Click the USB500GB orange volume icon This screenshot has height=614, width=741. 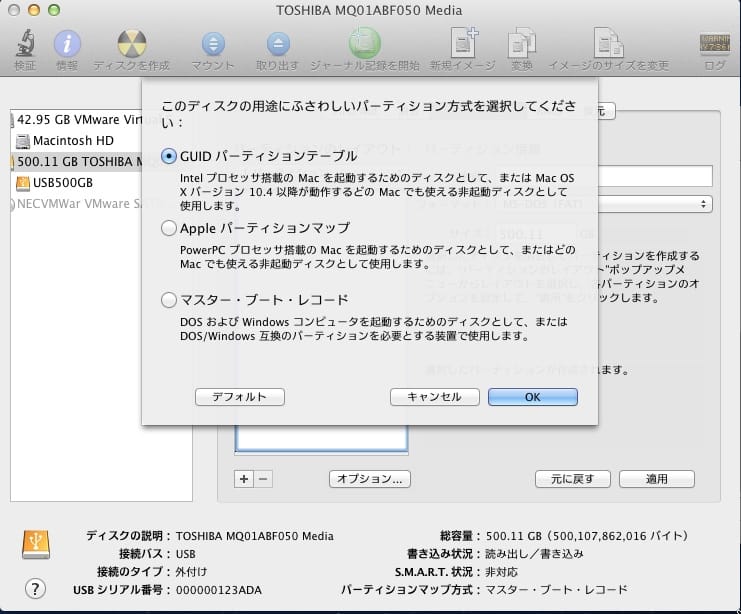click(x=23, y=183)
